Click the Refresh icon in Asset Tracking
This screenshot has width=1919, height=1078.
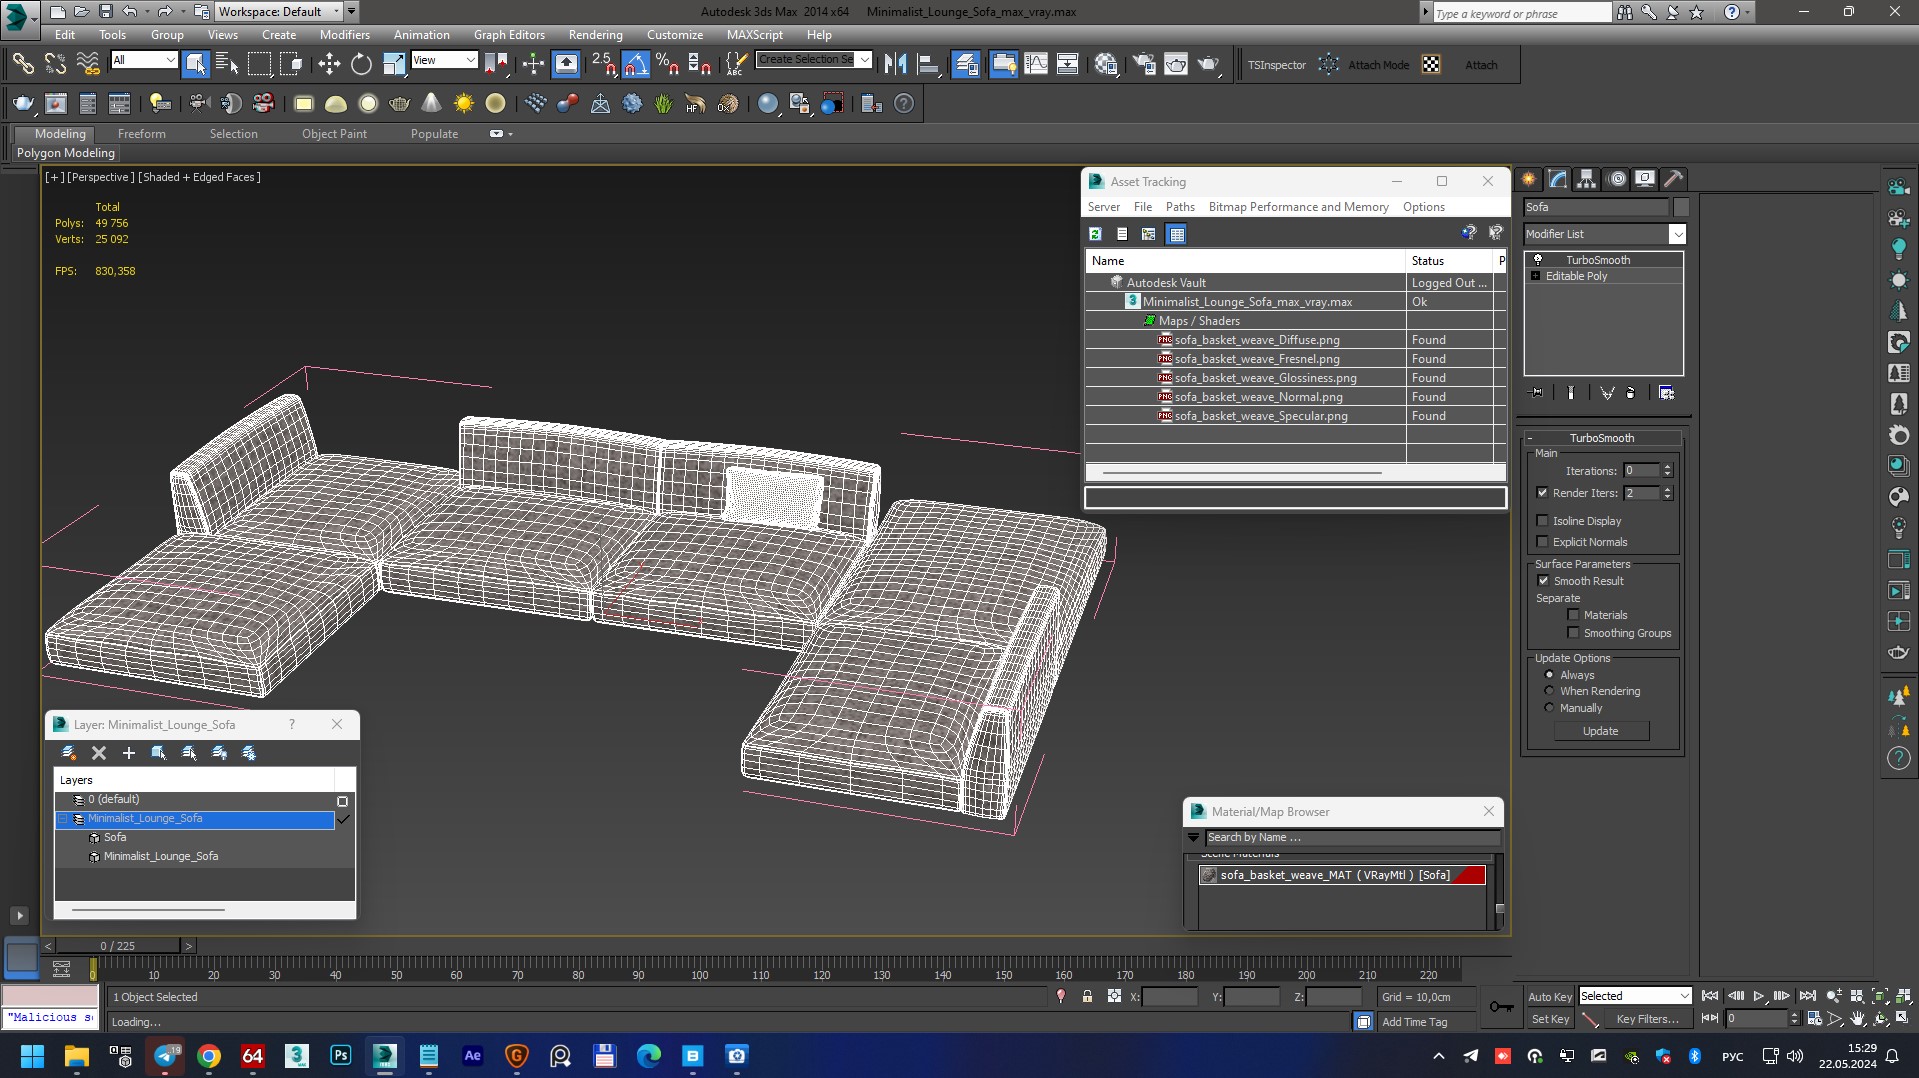point(1095,234)
